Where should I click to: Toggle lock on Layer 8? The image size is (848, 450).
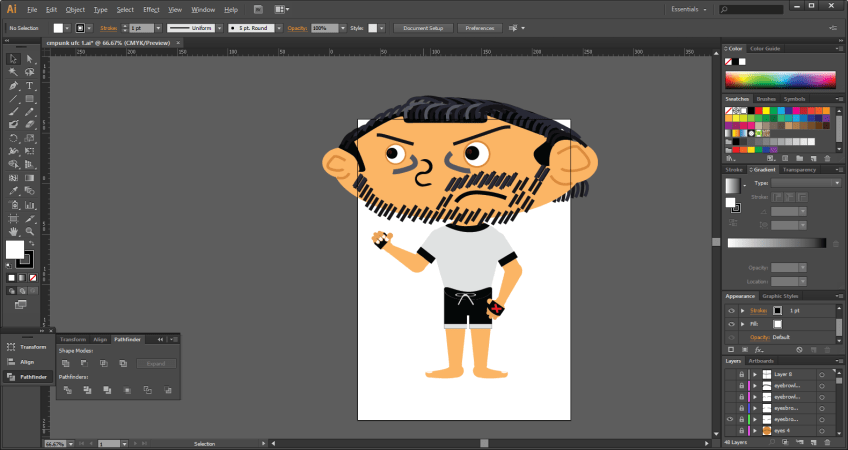click(x=741, y=373)
